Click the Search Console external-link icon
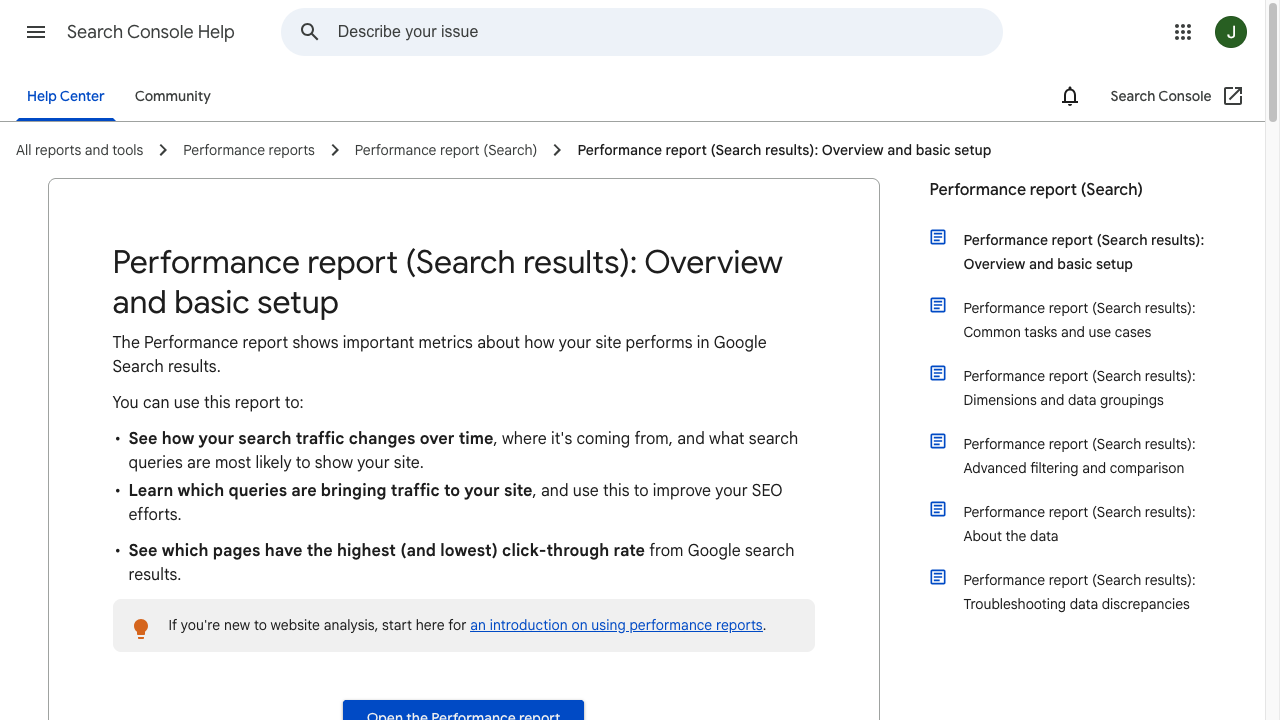 click(x=1233, y=96)
